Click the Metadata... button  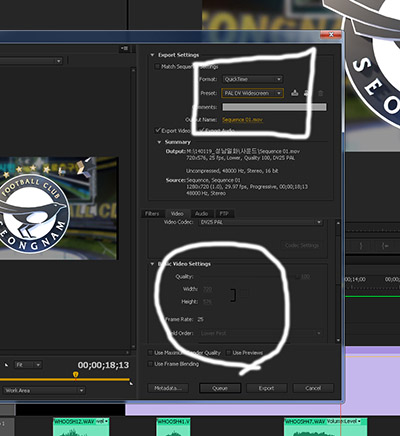tap(168, 388)
